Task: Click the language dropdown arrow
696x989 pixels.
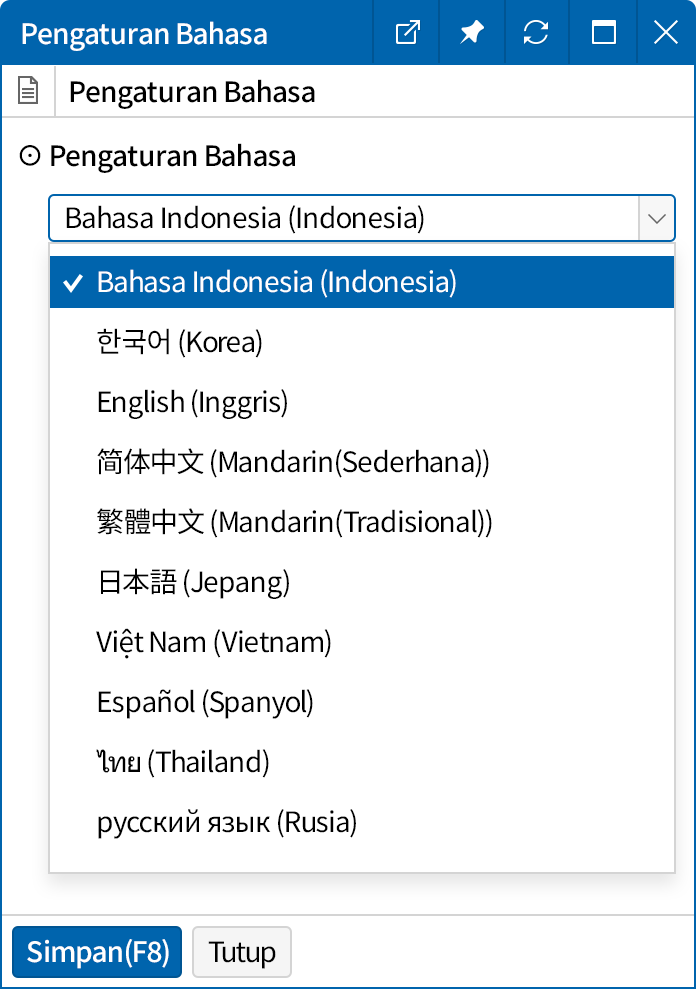Action: [x=657, y=218]
